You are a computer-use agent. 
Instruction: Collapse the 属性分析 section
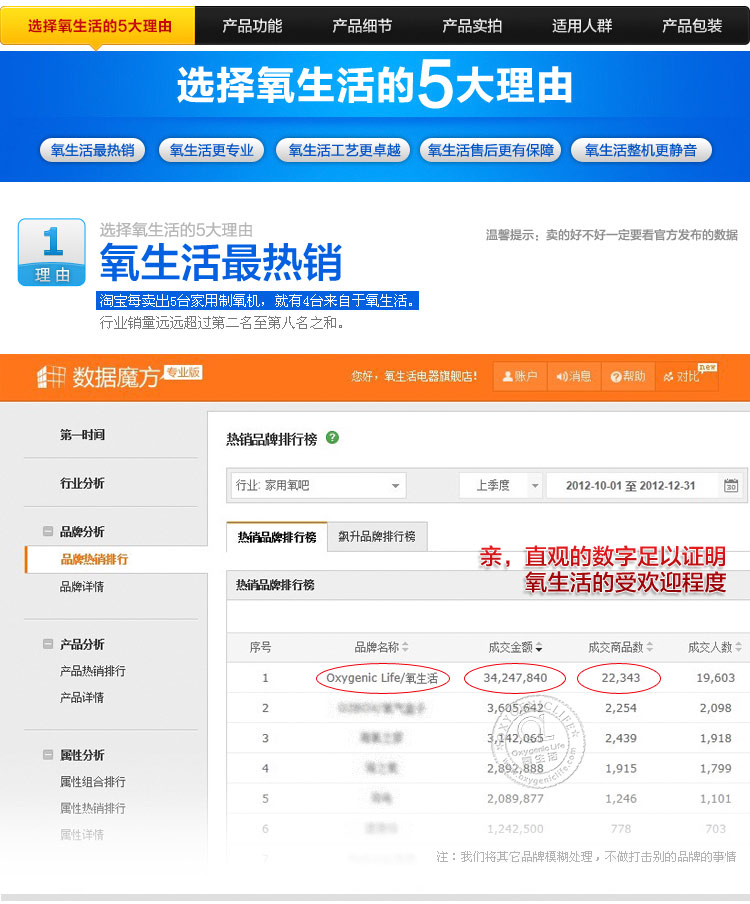point(48,754)
